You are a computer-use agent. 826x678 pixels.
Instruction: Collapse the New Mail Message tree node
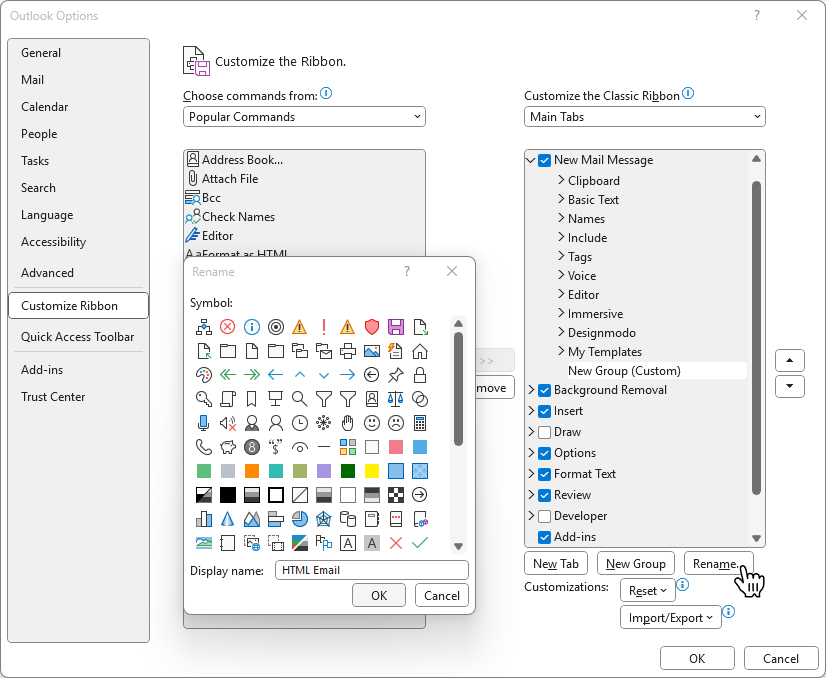pyautogui.click(x=531, y=160)
